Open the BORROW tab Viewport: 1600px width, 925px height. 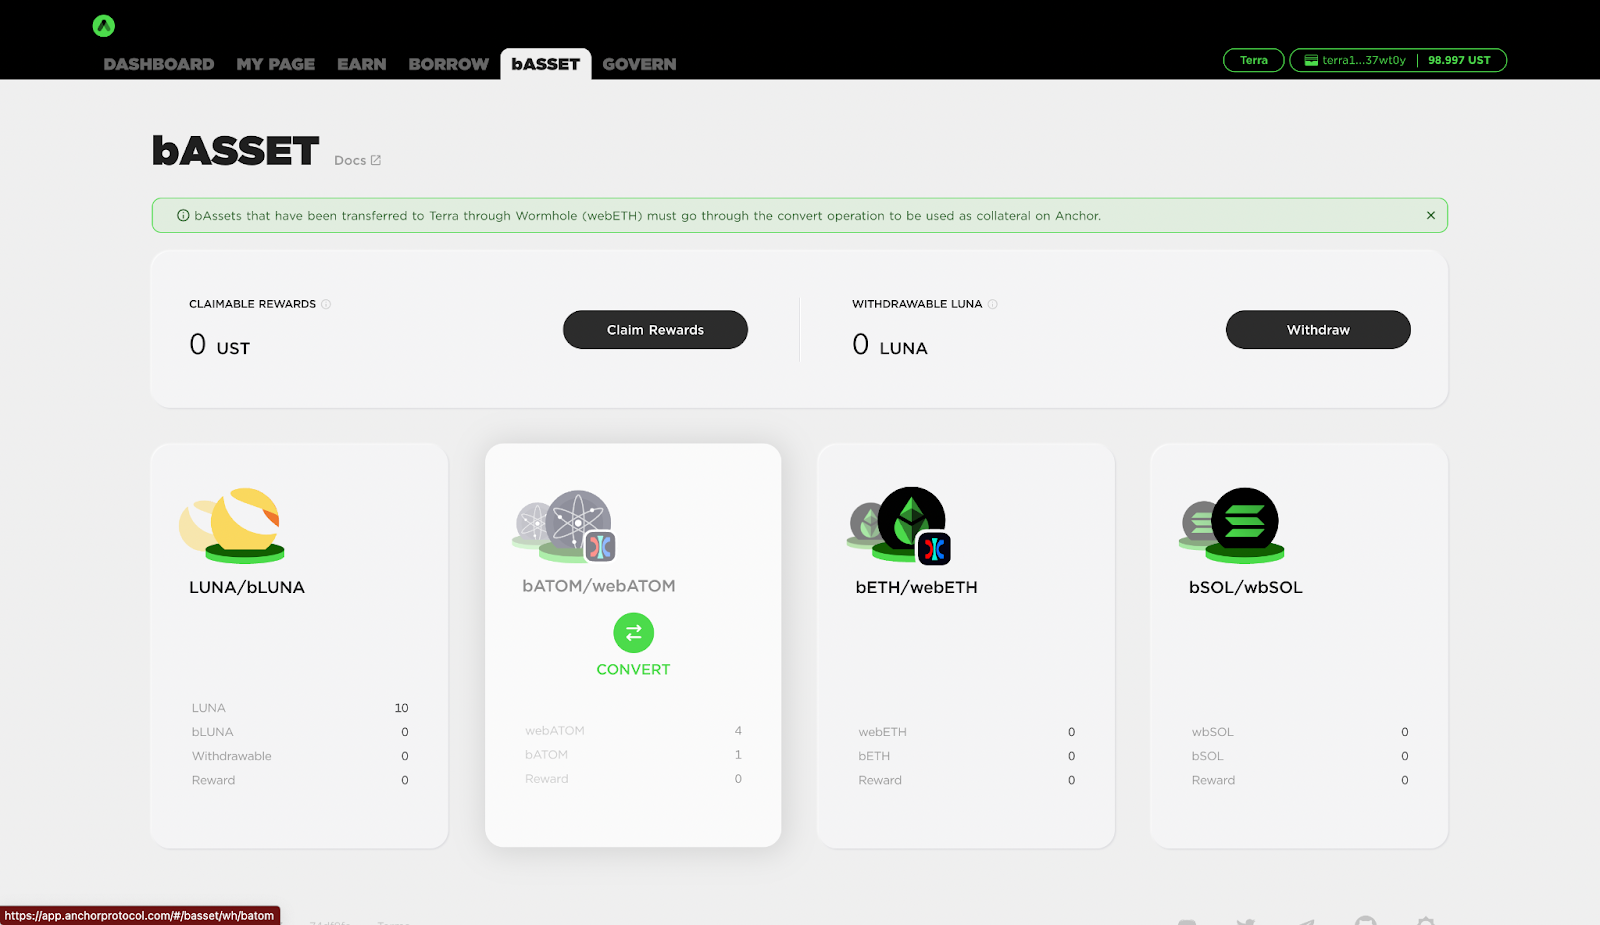click(x=449, y=64)
